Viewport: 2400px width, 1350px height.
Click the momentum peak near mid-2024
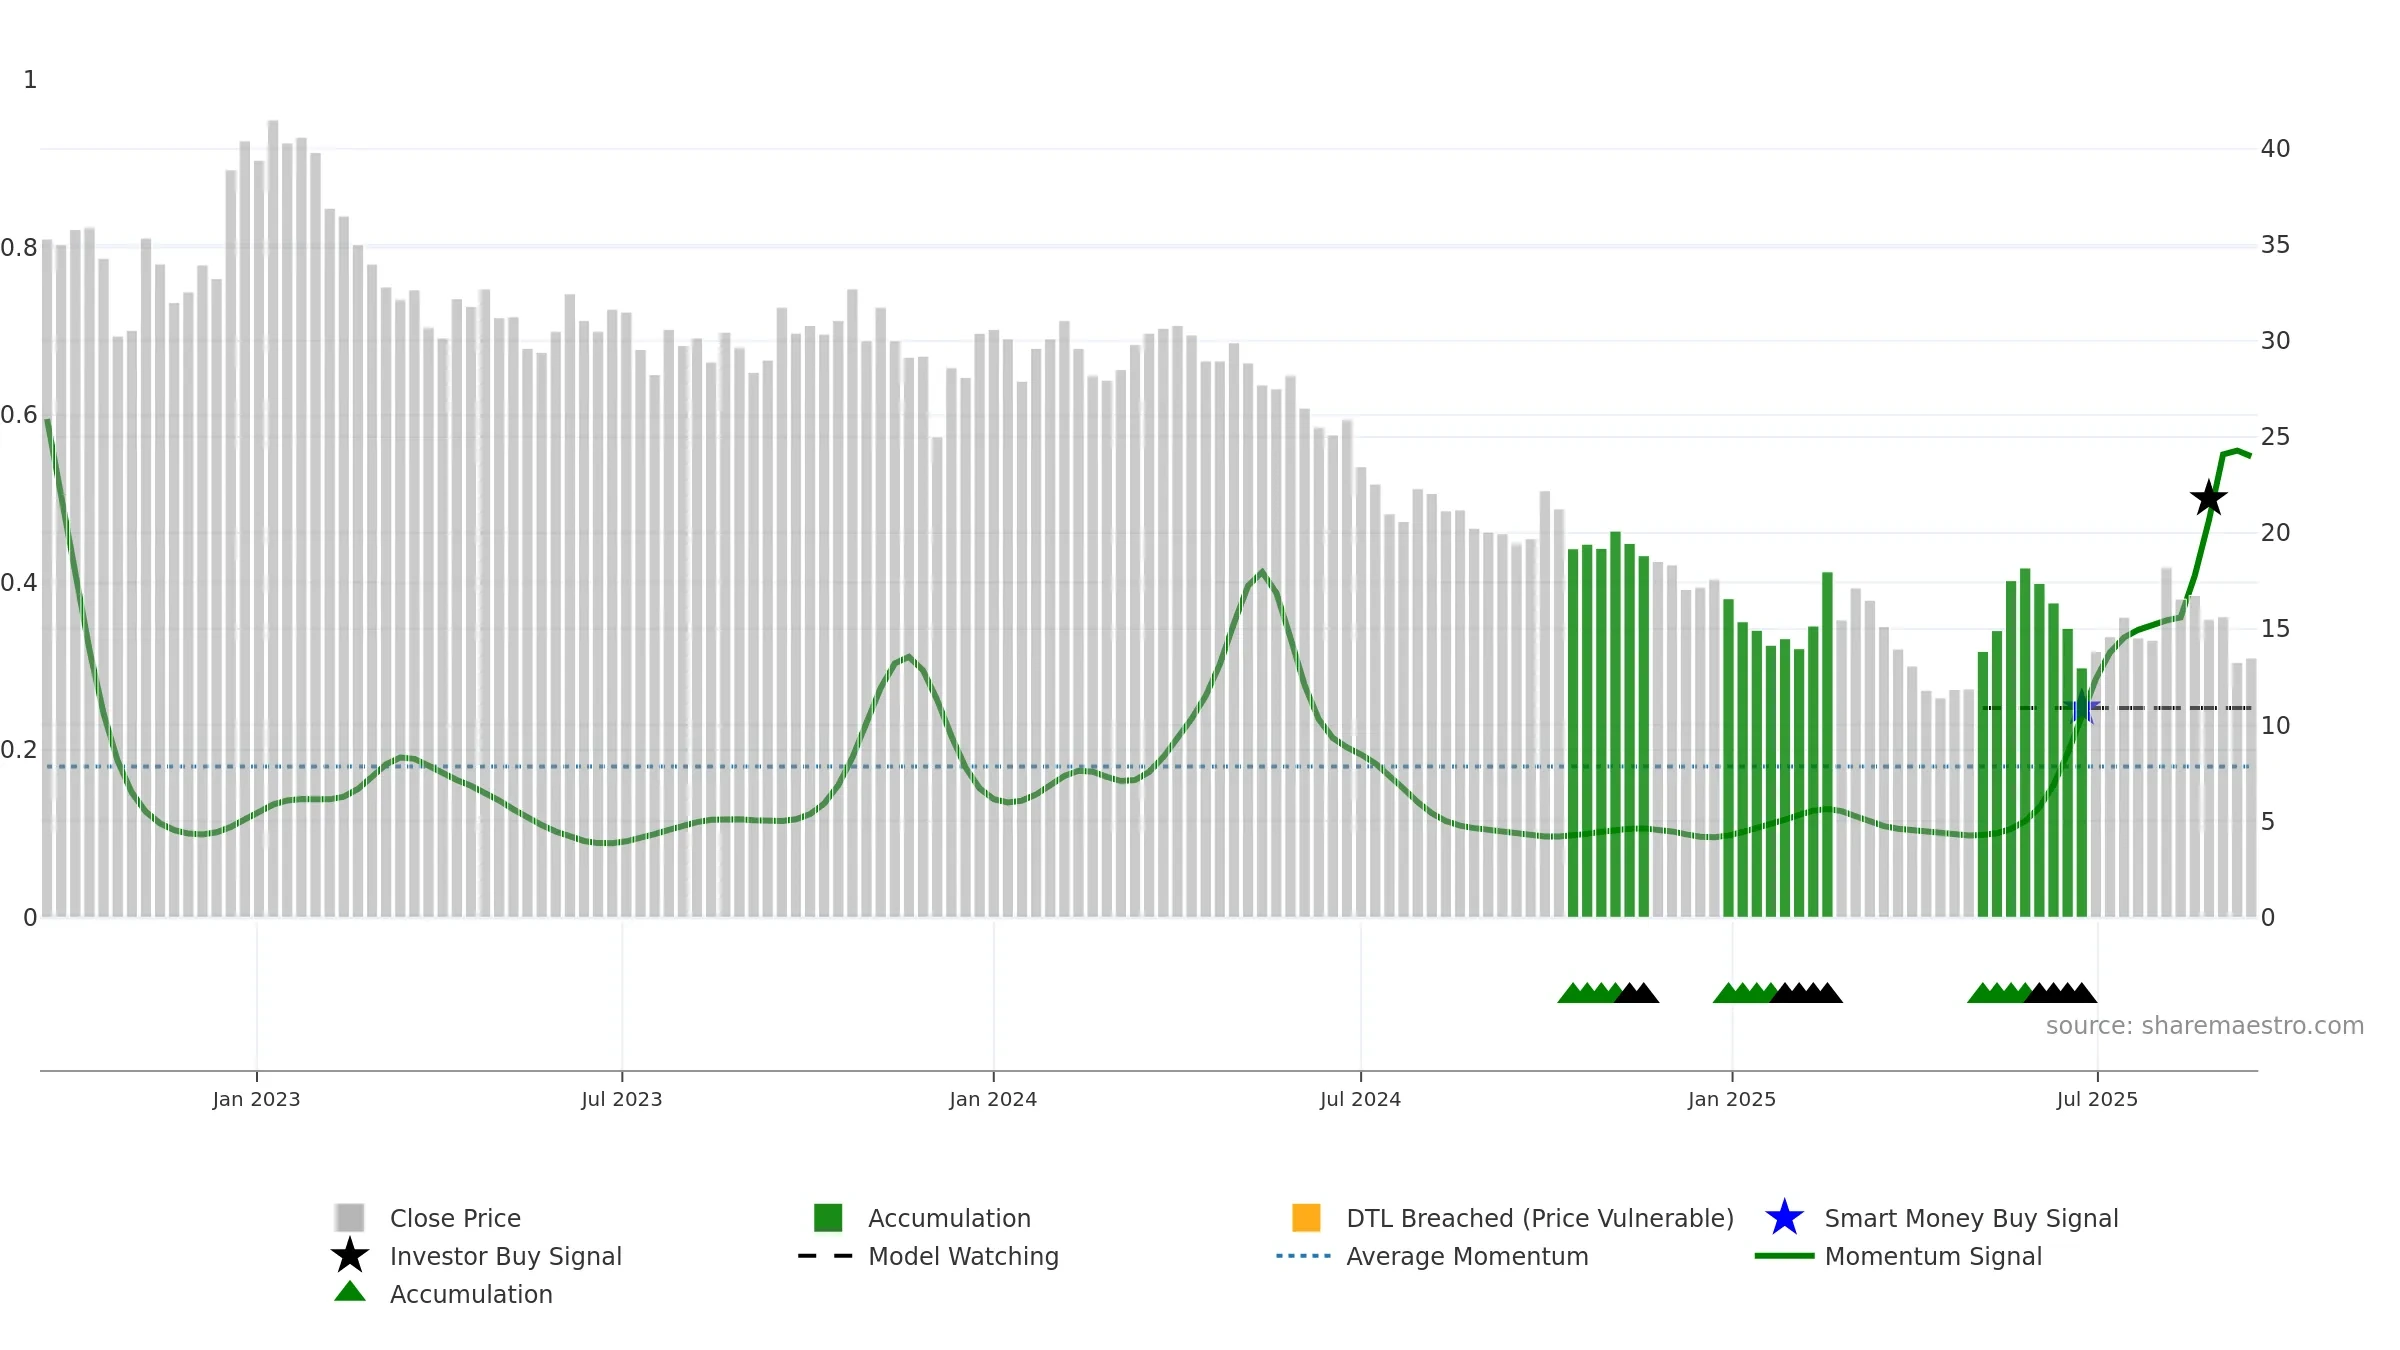click(x=1262, y=572)
